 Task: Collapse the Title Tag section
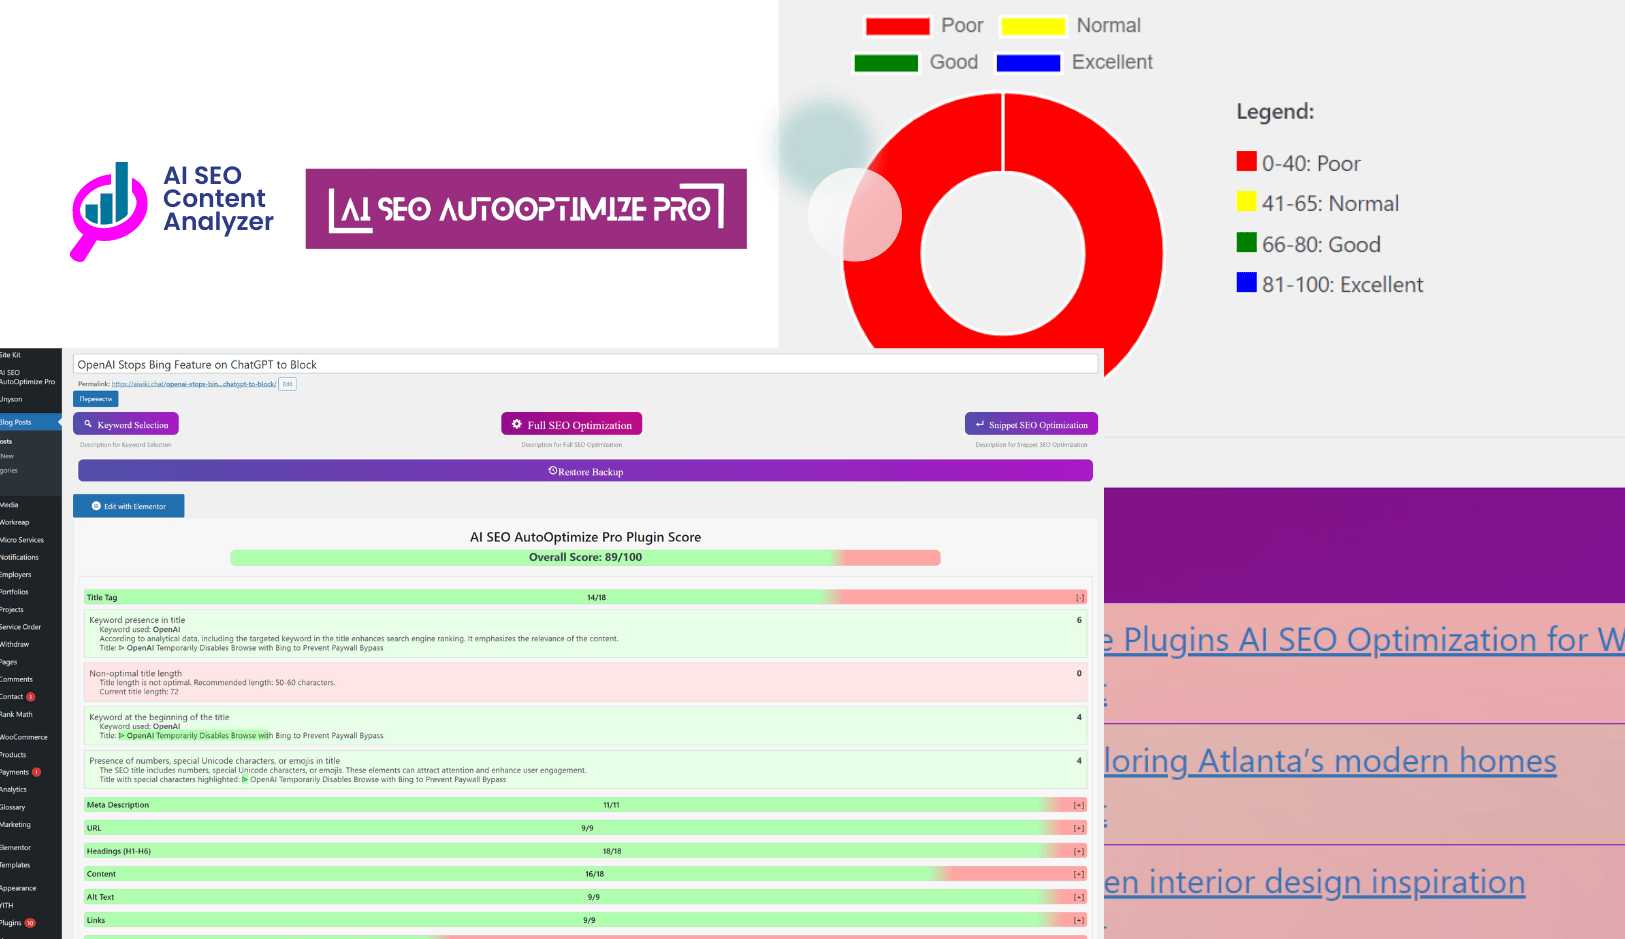click(1080, 598)
